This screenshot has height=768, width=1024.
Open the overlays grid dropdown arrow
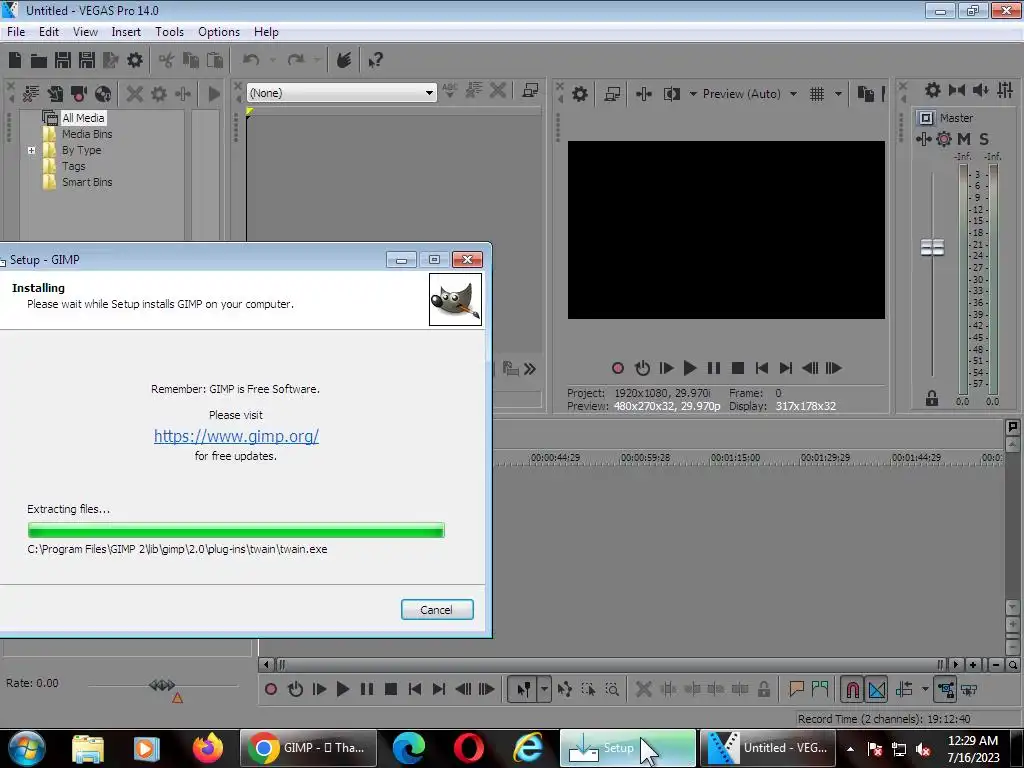838,94
